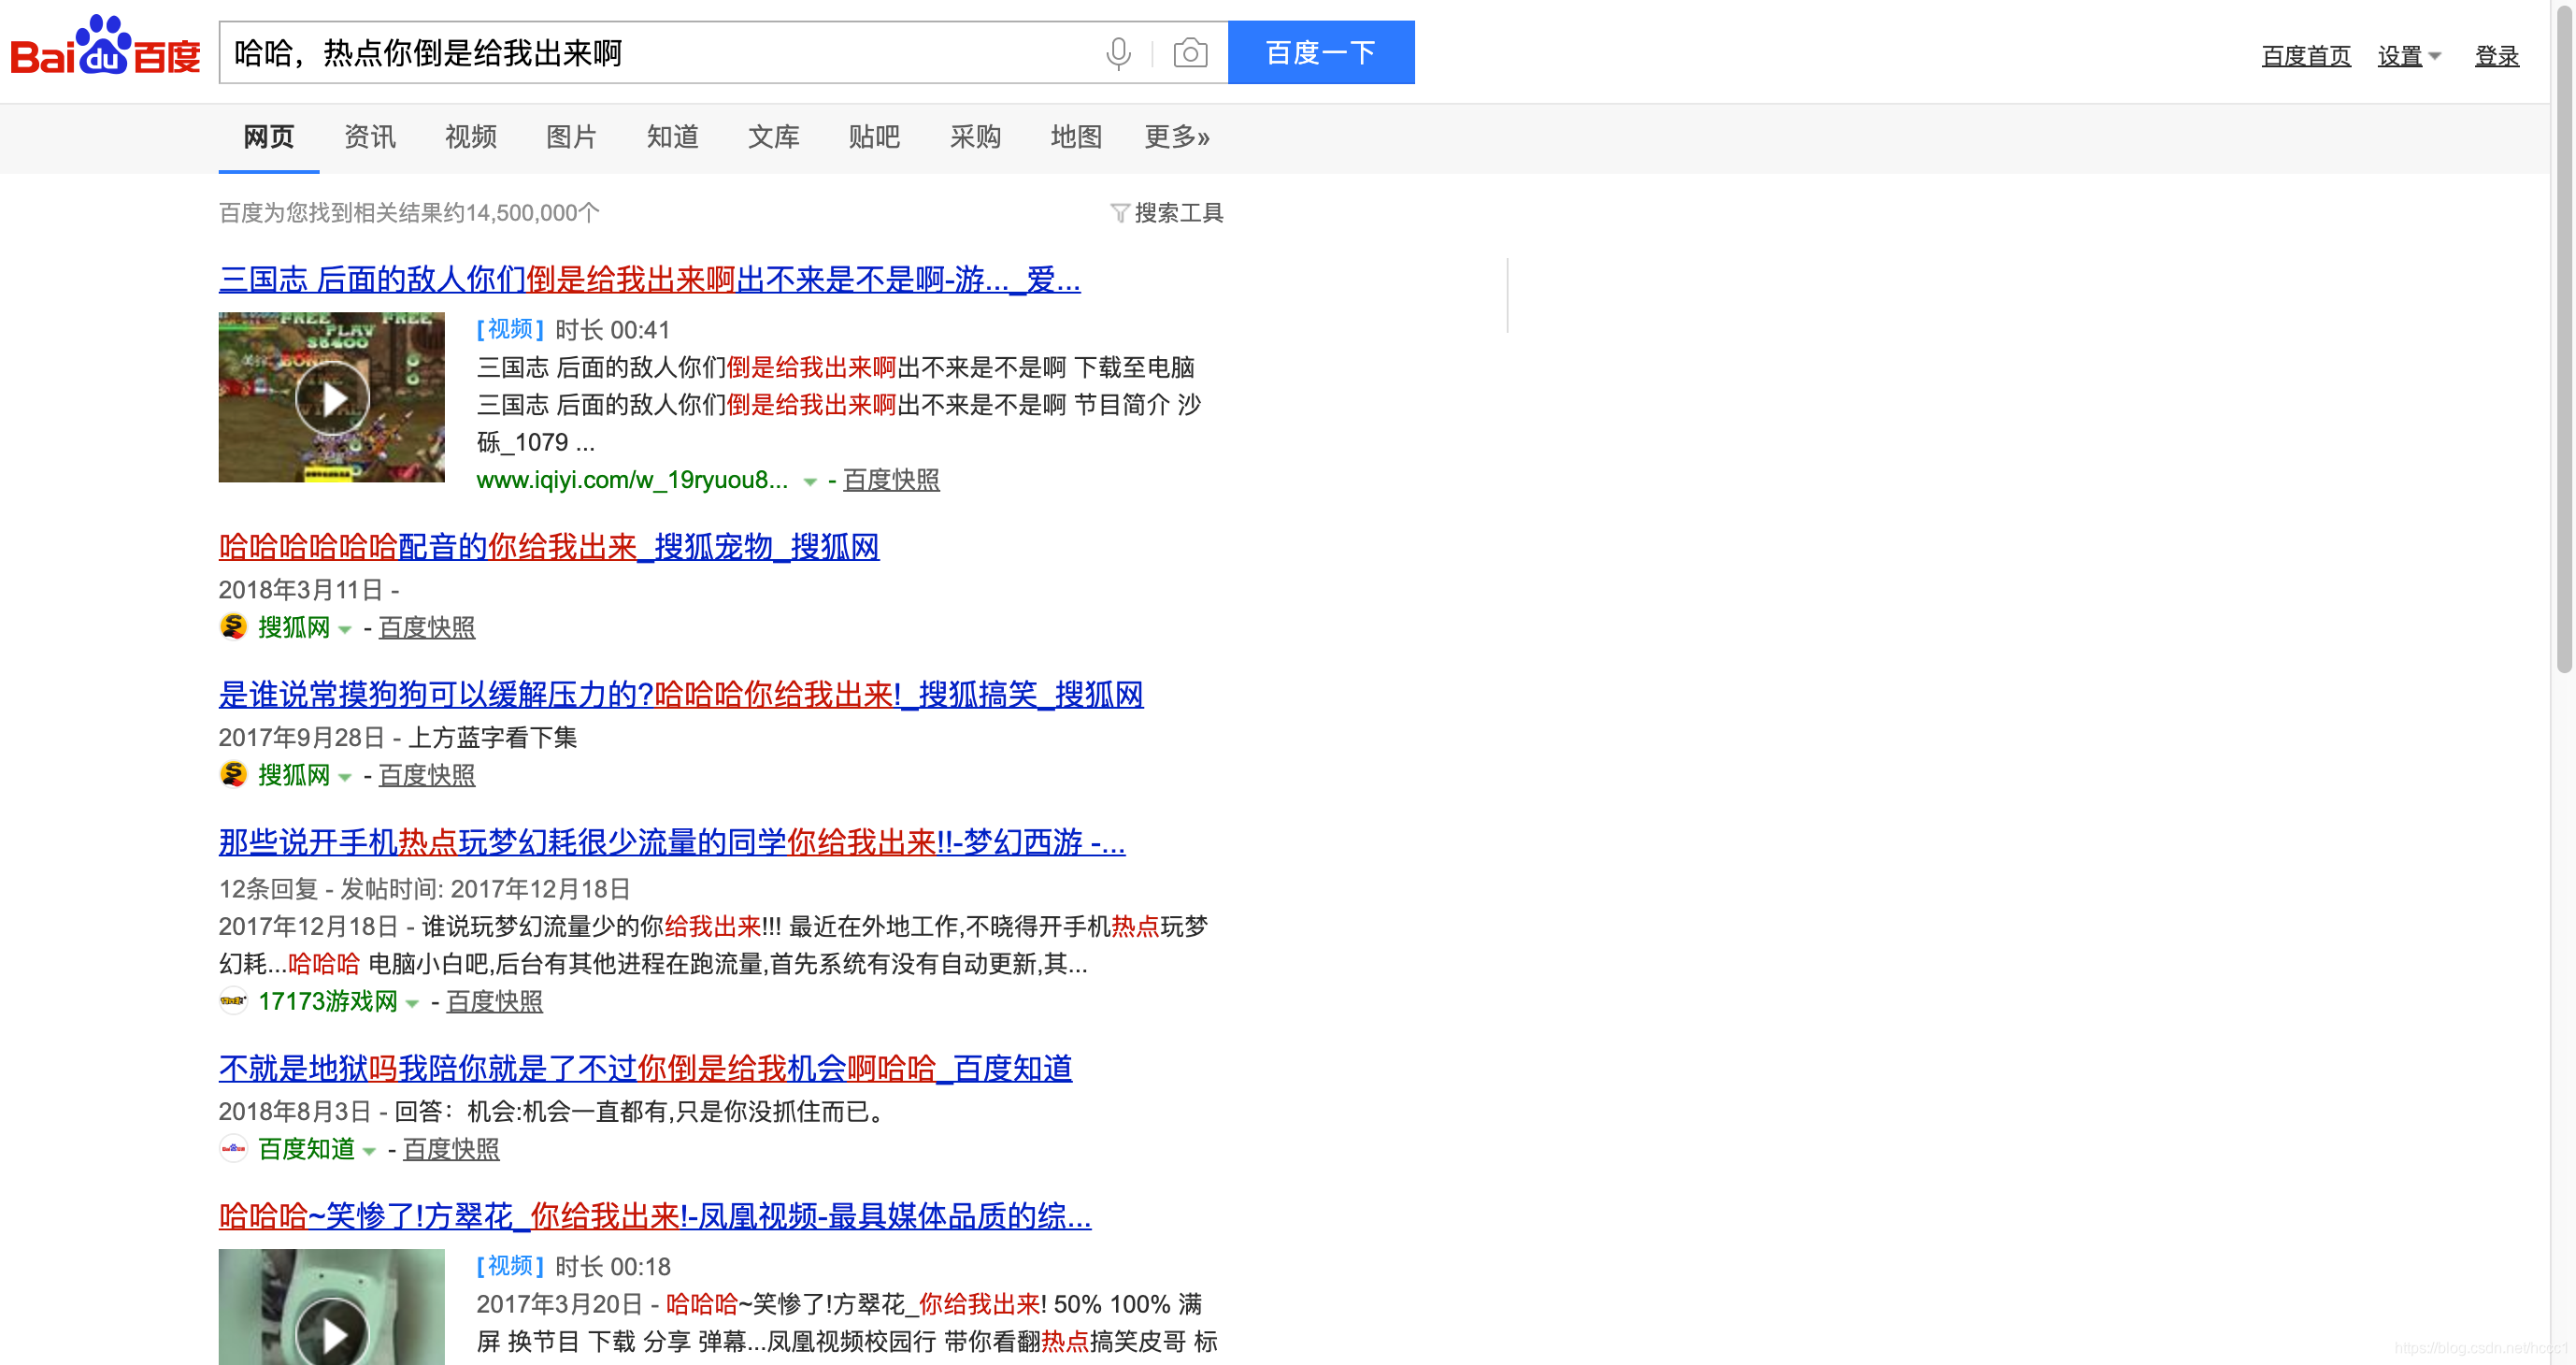
Task: Switch to the 知道 tab
Action: 673,137
